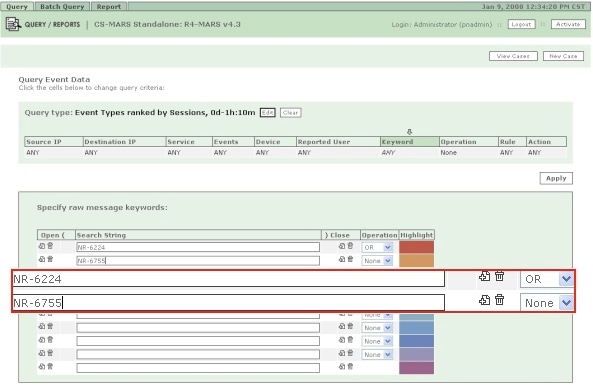Pick the lavender highlight swatch

416,354
